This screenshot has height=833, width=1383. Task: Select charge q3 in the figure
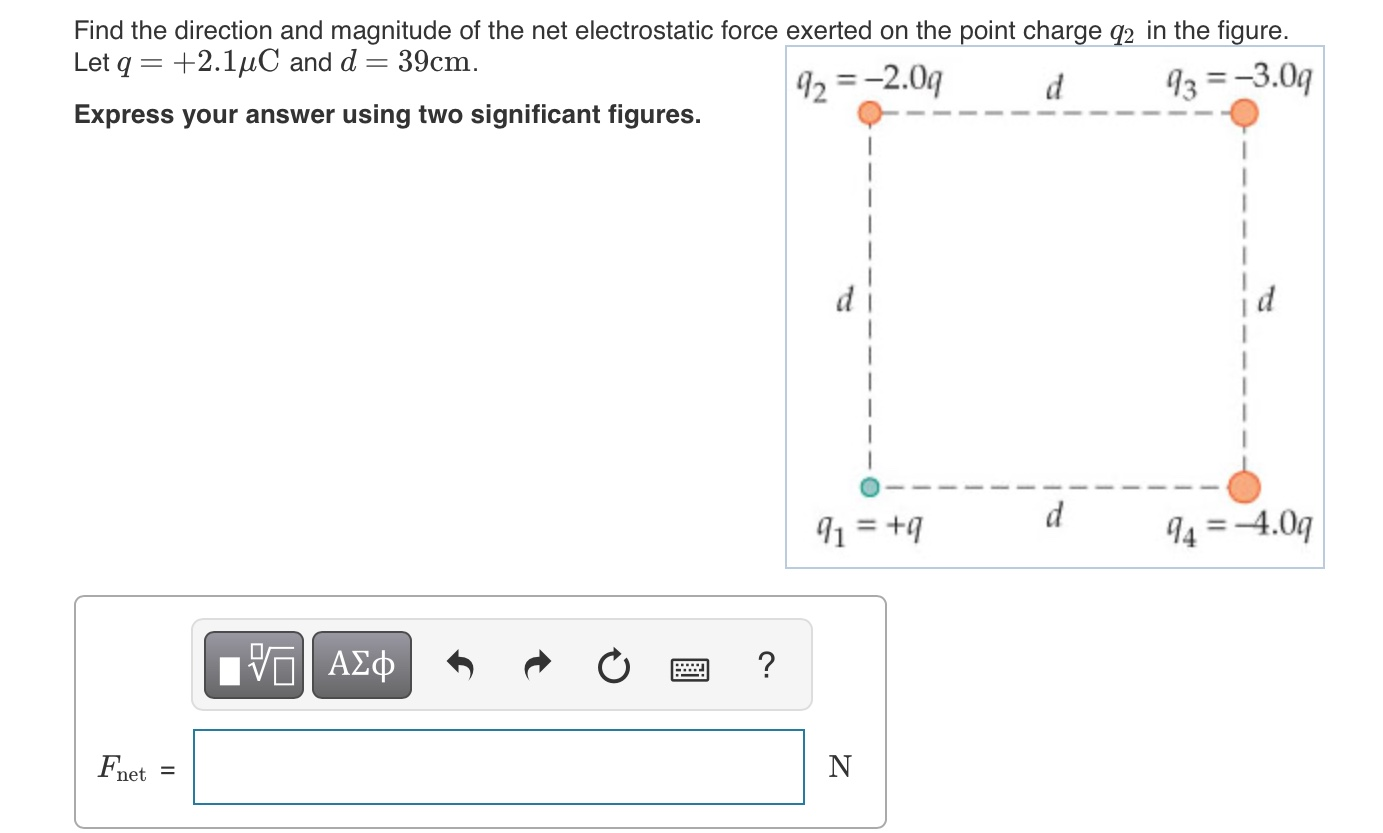(1244, 112)
